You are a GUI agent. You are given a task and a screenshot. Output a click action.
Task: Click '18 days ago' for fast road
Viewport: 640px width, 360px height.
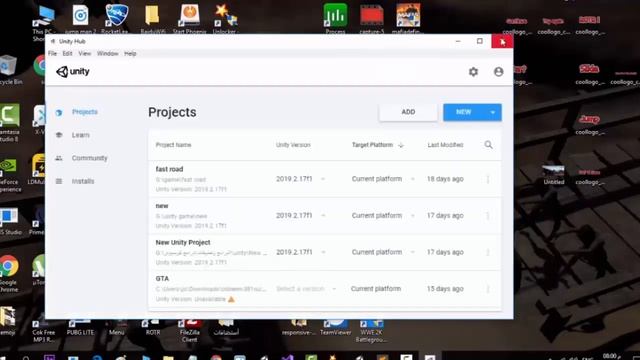coord(445,179)
